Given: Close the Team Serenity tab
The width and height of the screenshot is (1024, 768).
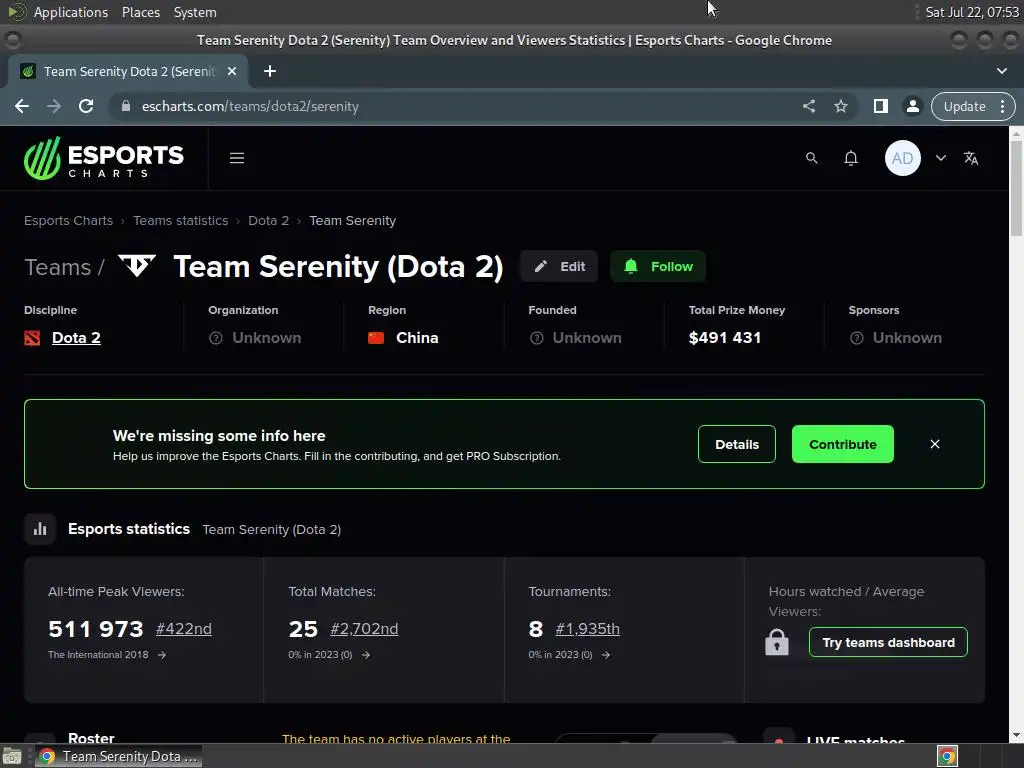Looking at the screenshot, I should coord(232,71).
